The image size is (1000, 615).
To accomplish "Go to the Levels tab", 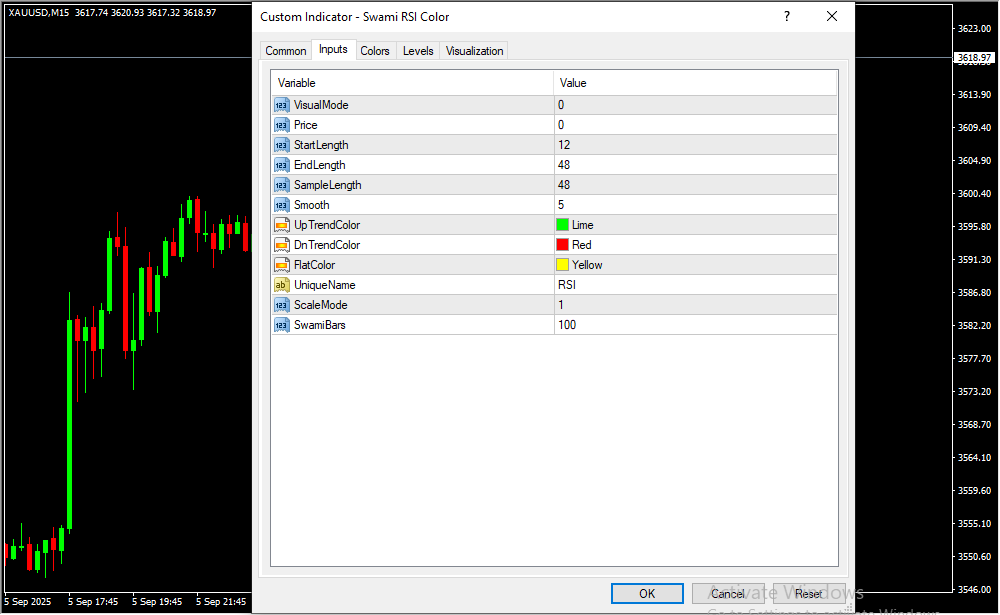I will (418, 51).
